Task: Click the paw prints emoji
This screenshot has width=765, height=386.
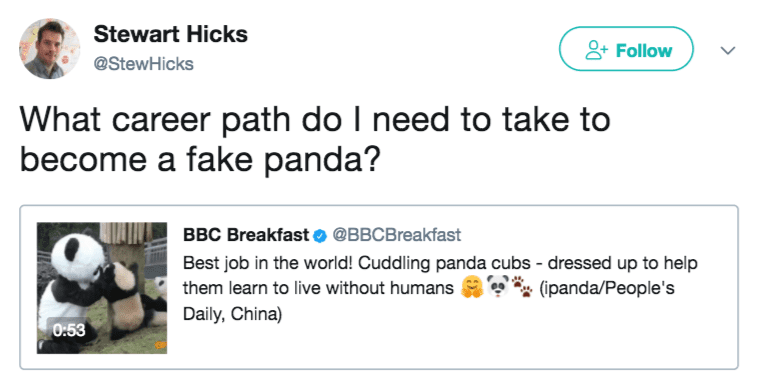Action: click(x=522, y=287)
